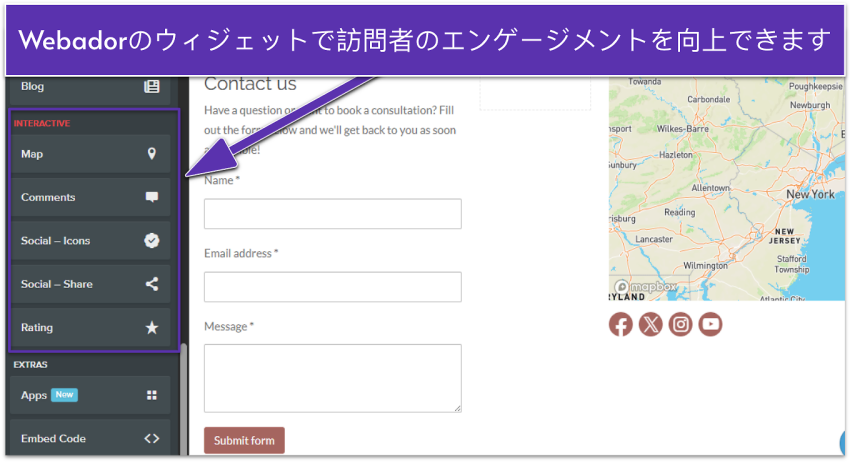
Task: Add the Social – Share widget
Action: (90, 284)
